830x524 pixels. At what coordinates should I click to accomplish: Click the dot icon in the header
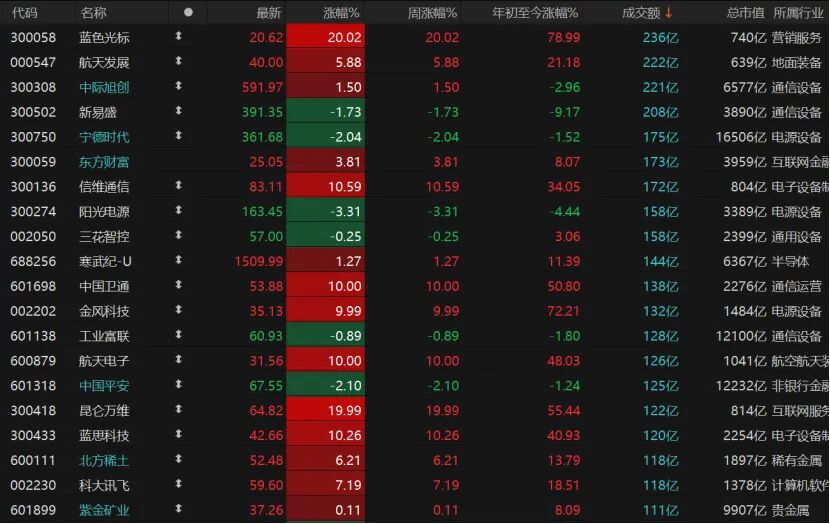click(x=188, y=13)
